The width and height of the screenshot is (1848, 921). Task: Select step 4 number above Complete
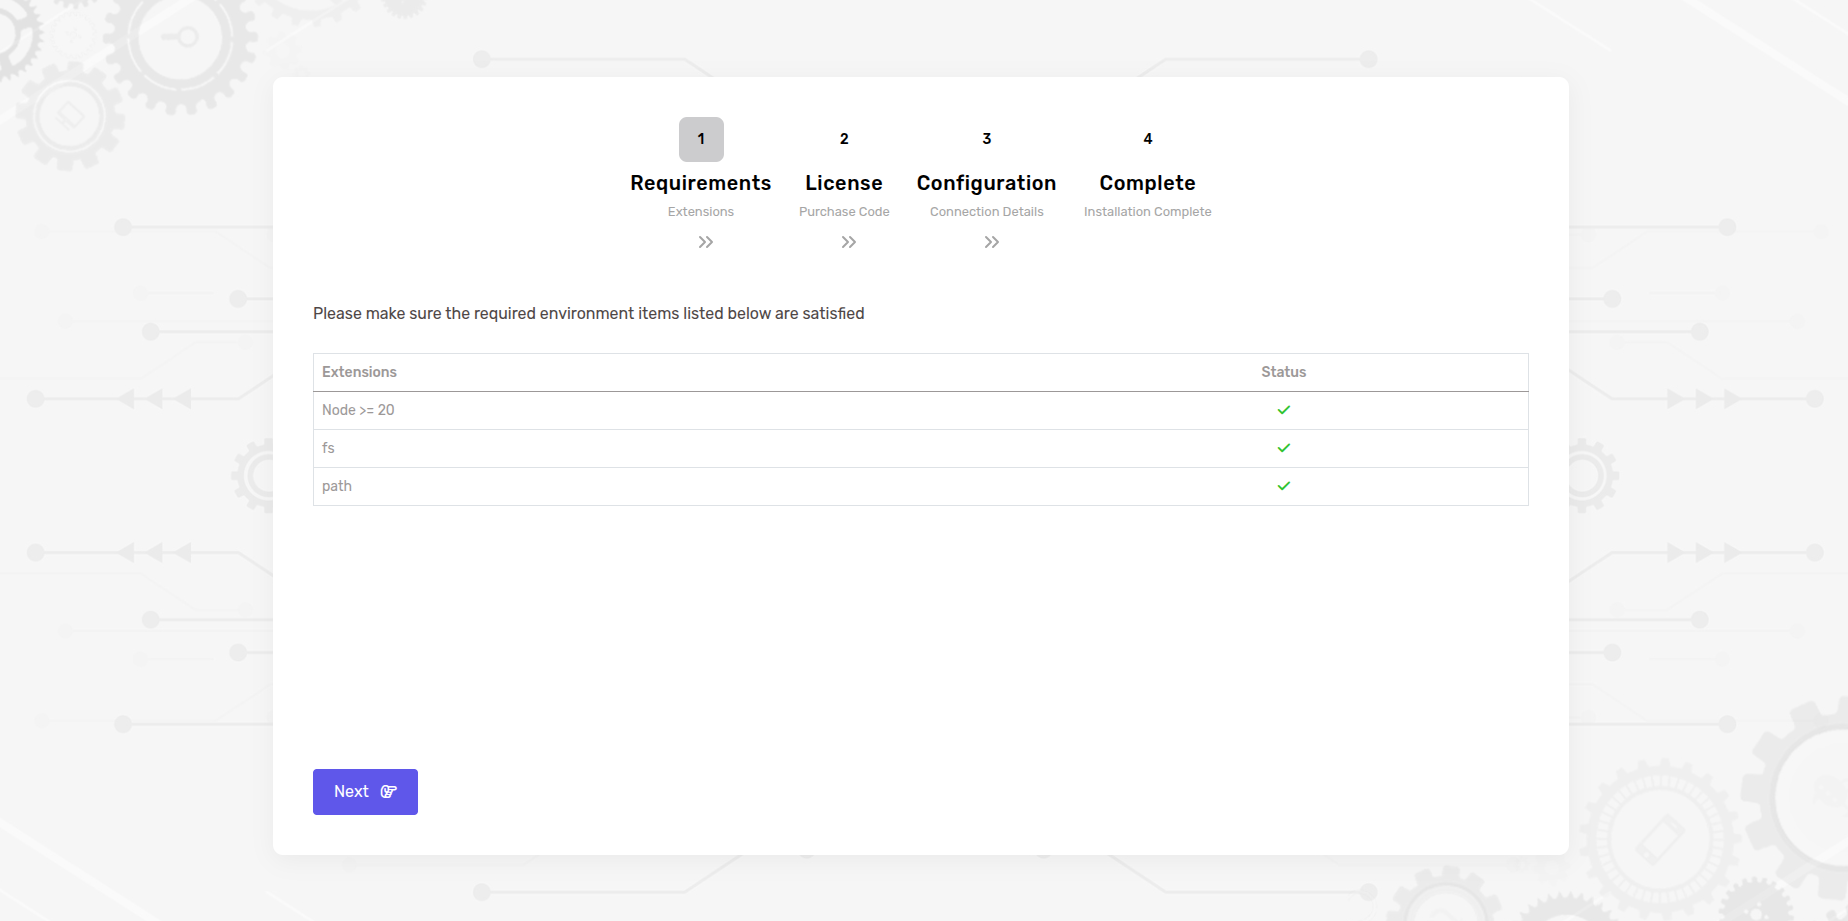point(1148,139)
